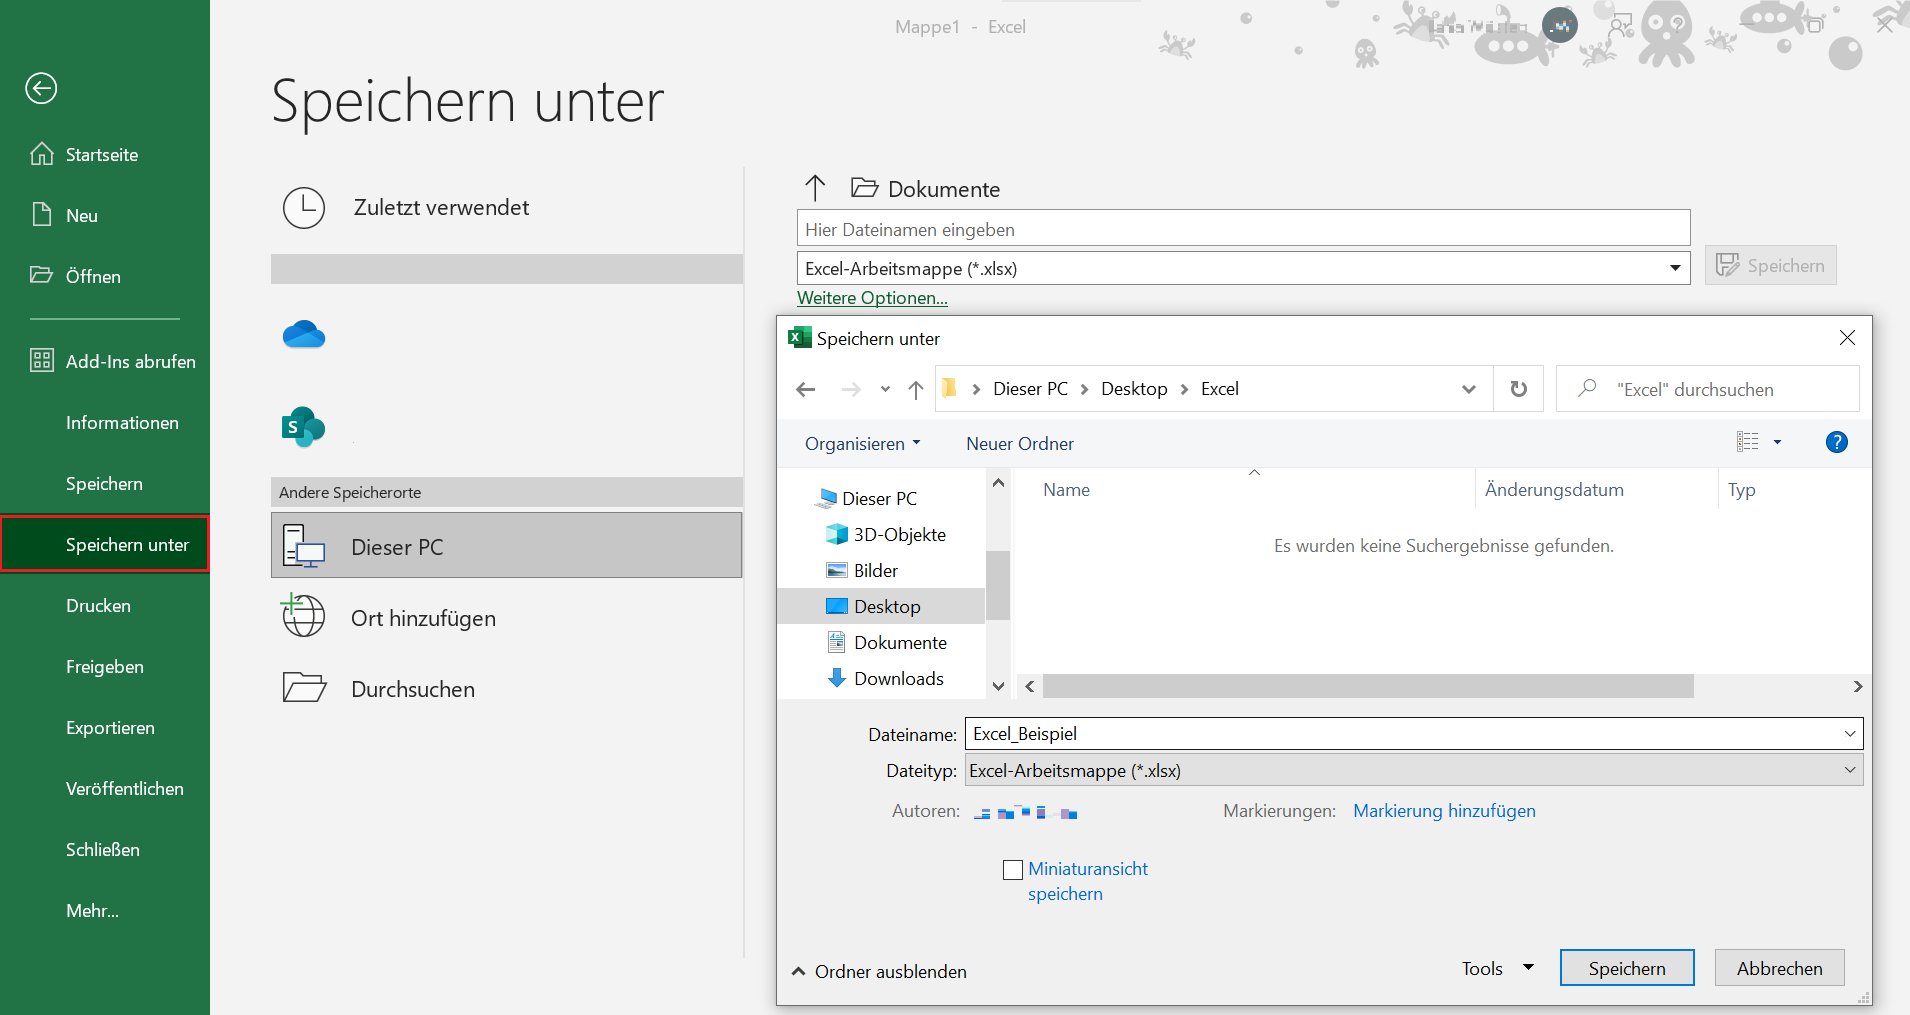
Task: Open Drucken page
Action: pos(98,606)
